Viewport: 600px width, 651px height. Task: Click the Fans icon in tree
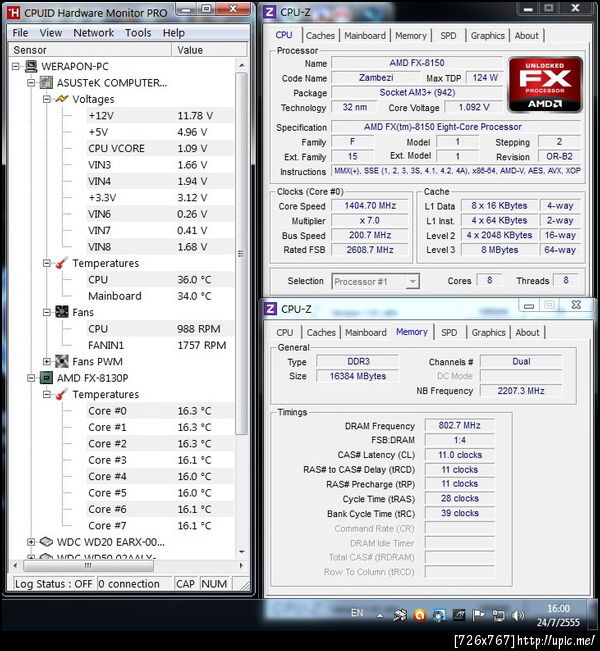pyautogui.click(x=62, y=312)
